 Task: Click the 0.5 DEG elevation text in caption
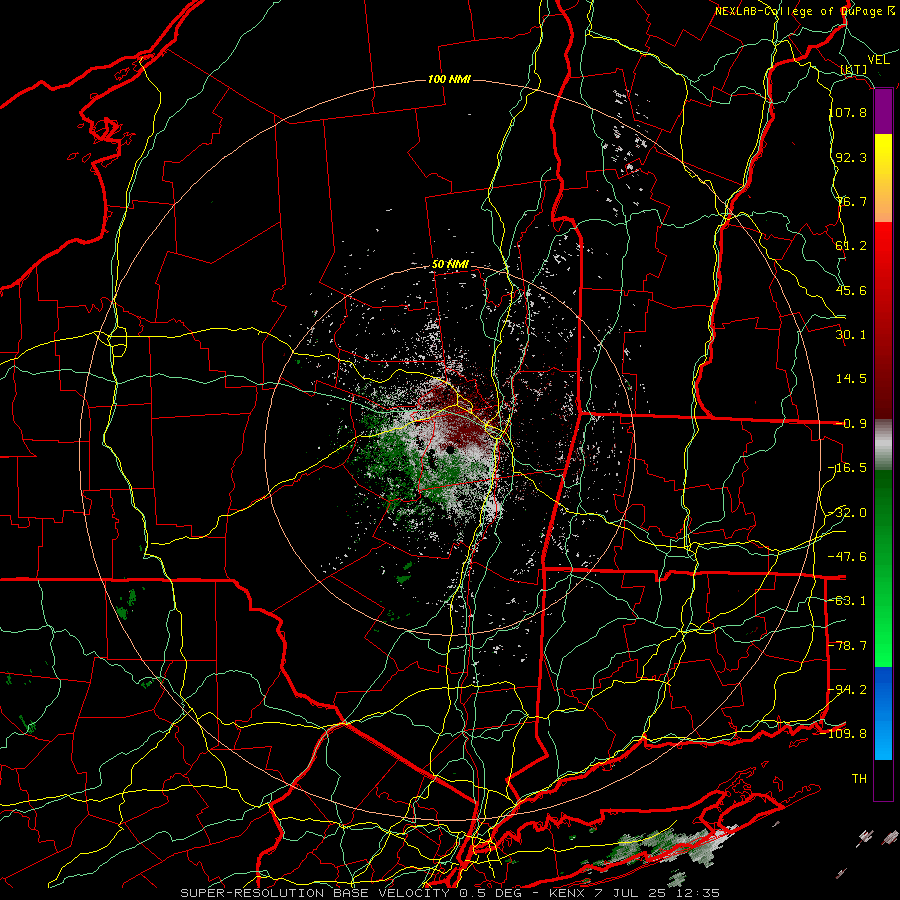coord(495,893)
